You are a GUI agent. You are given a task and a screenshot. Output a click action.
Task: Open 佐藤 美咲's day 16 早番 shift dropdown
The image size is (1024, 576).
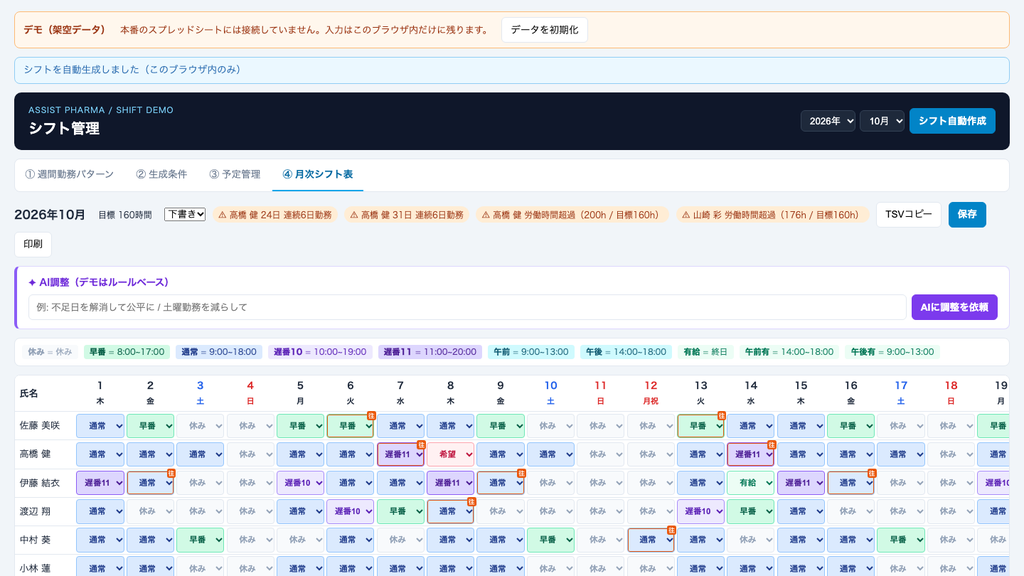pyautogui.click(x=851, y=426)
